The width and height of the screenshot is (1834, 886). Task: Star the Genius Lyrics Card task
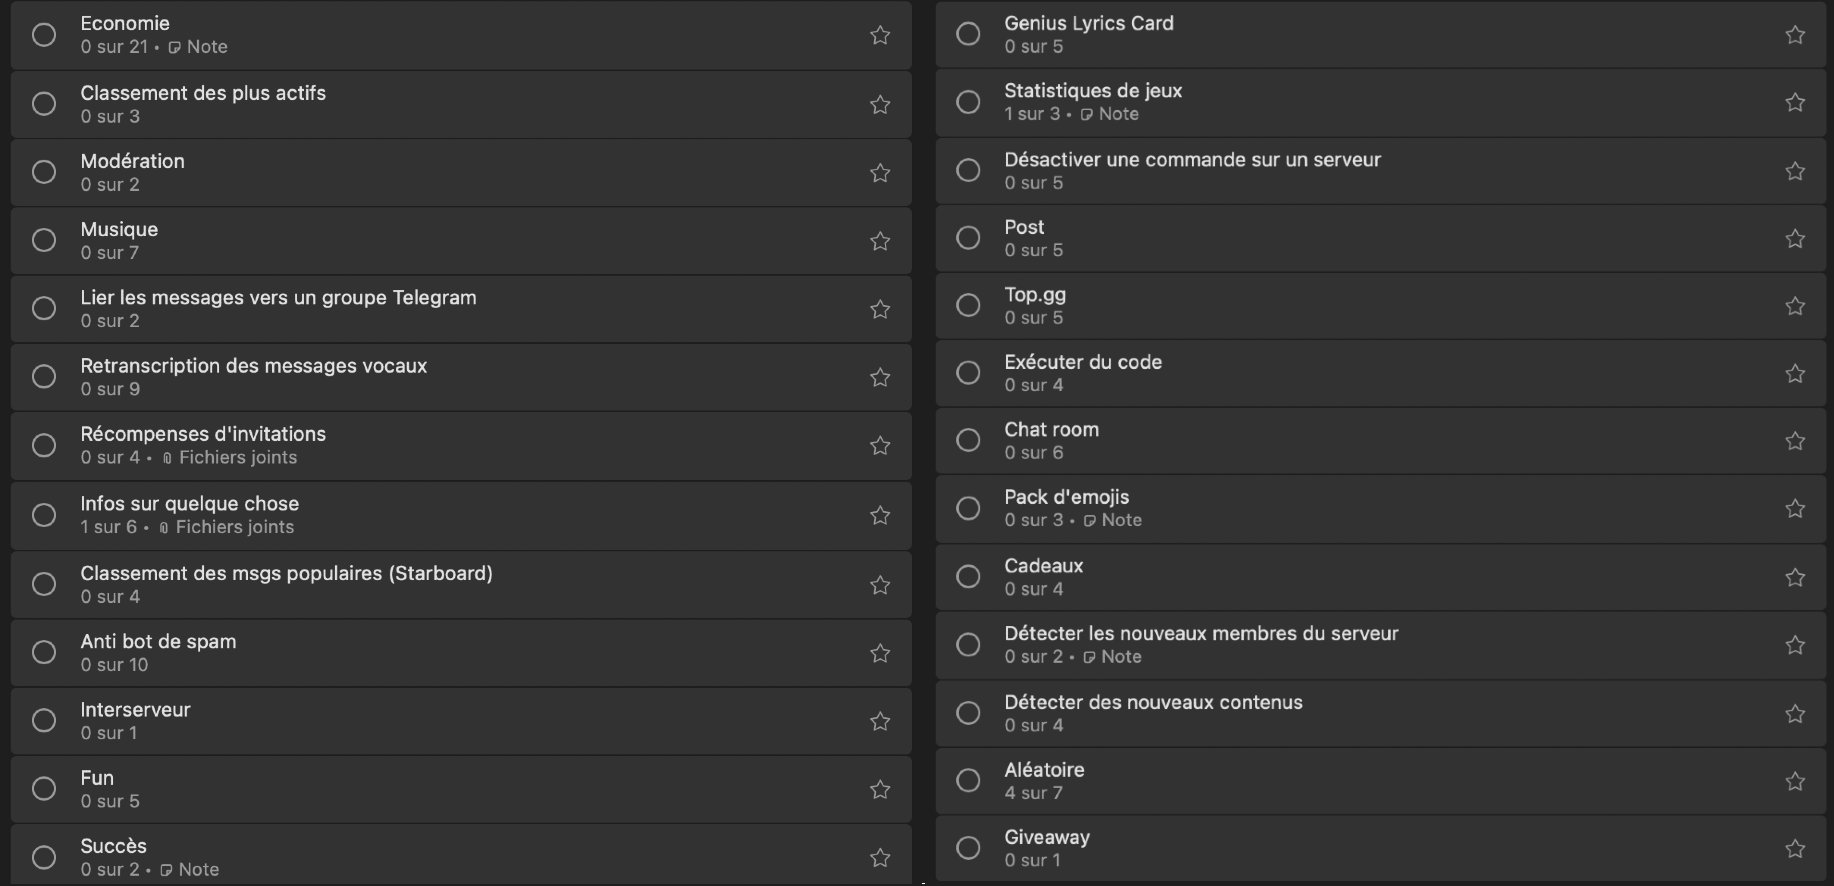coord(1795,35)
